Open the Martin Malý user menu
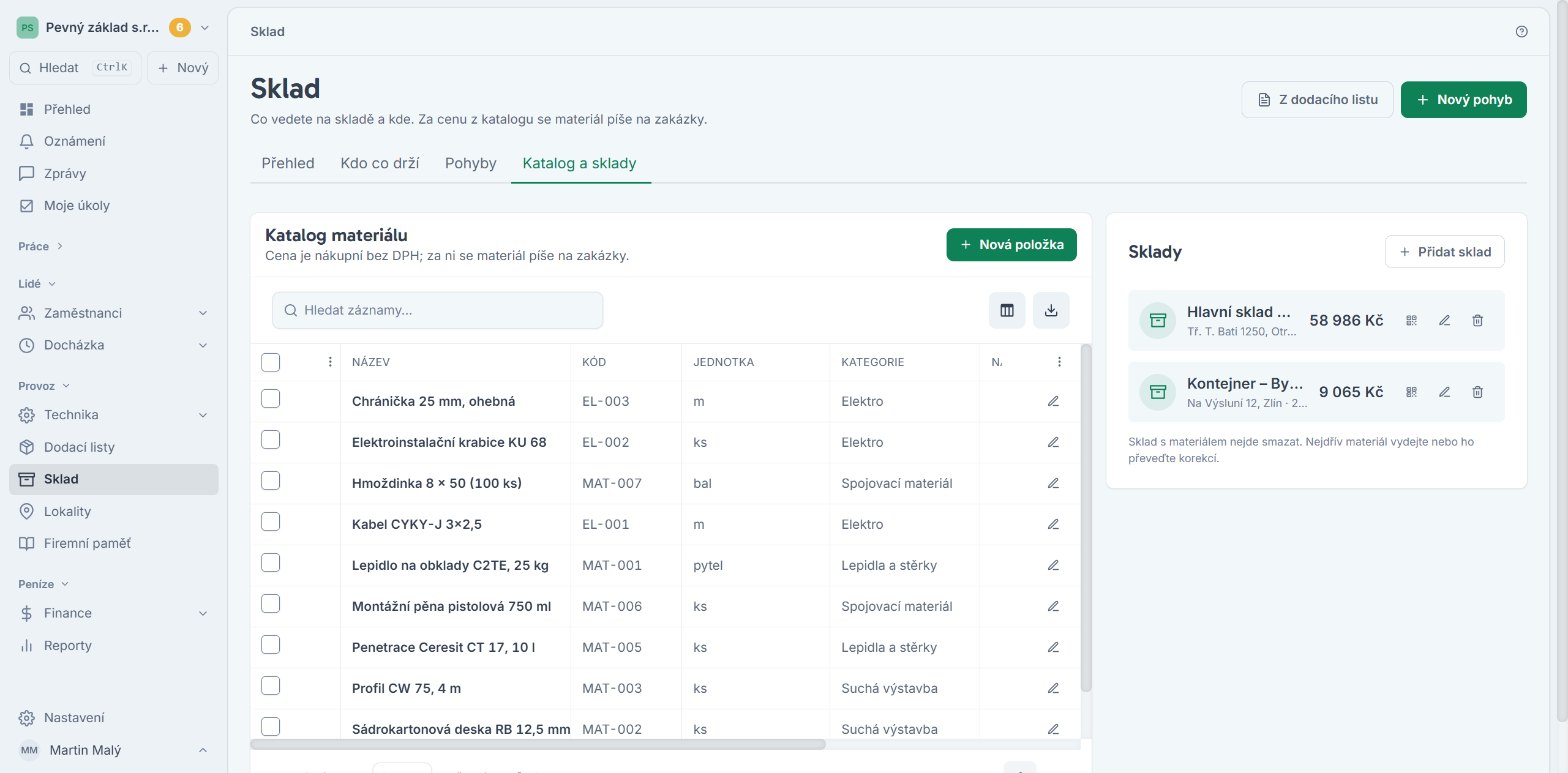1568x773 pixels. click(114, 750)
